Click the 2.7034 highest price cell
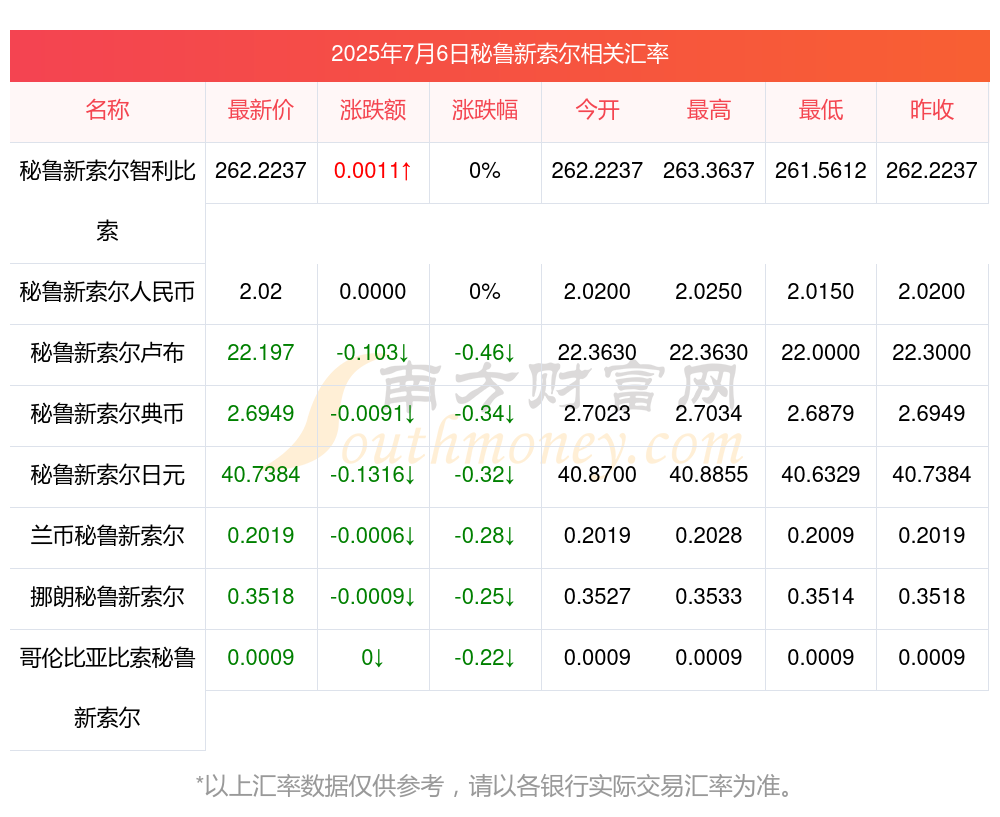The height and width of the screenshot is (817, 1000). coord(709,413)
